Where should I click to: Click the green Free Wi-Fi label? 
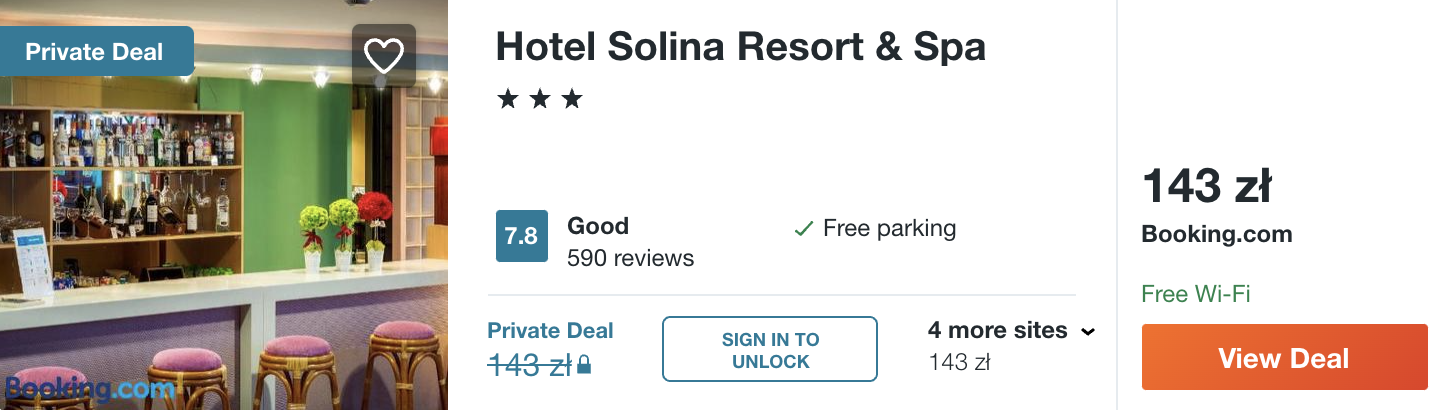(x=1196, y=294)
